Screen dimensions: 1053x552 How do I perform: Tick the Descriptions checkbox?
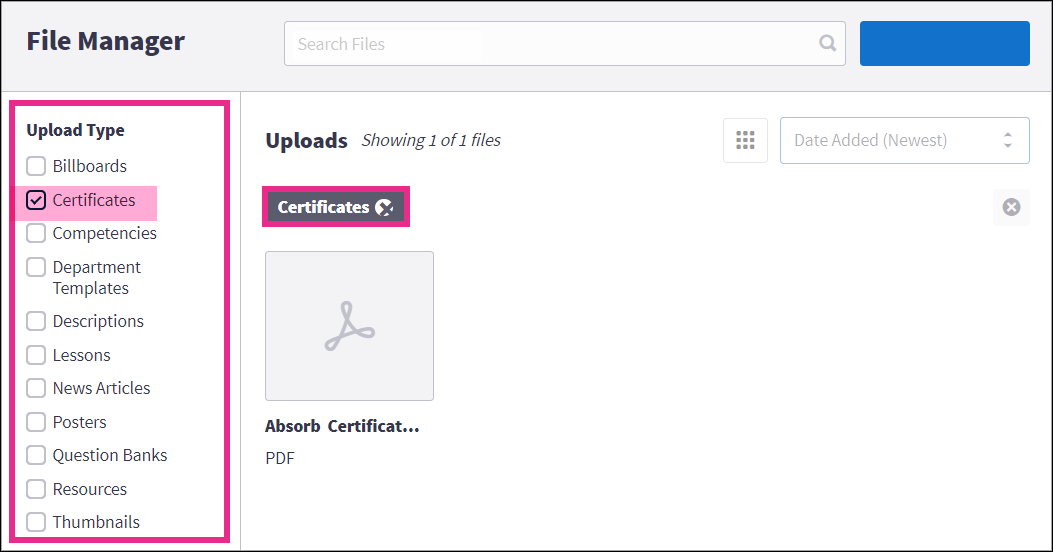(36, 321)
